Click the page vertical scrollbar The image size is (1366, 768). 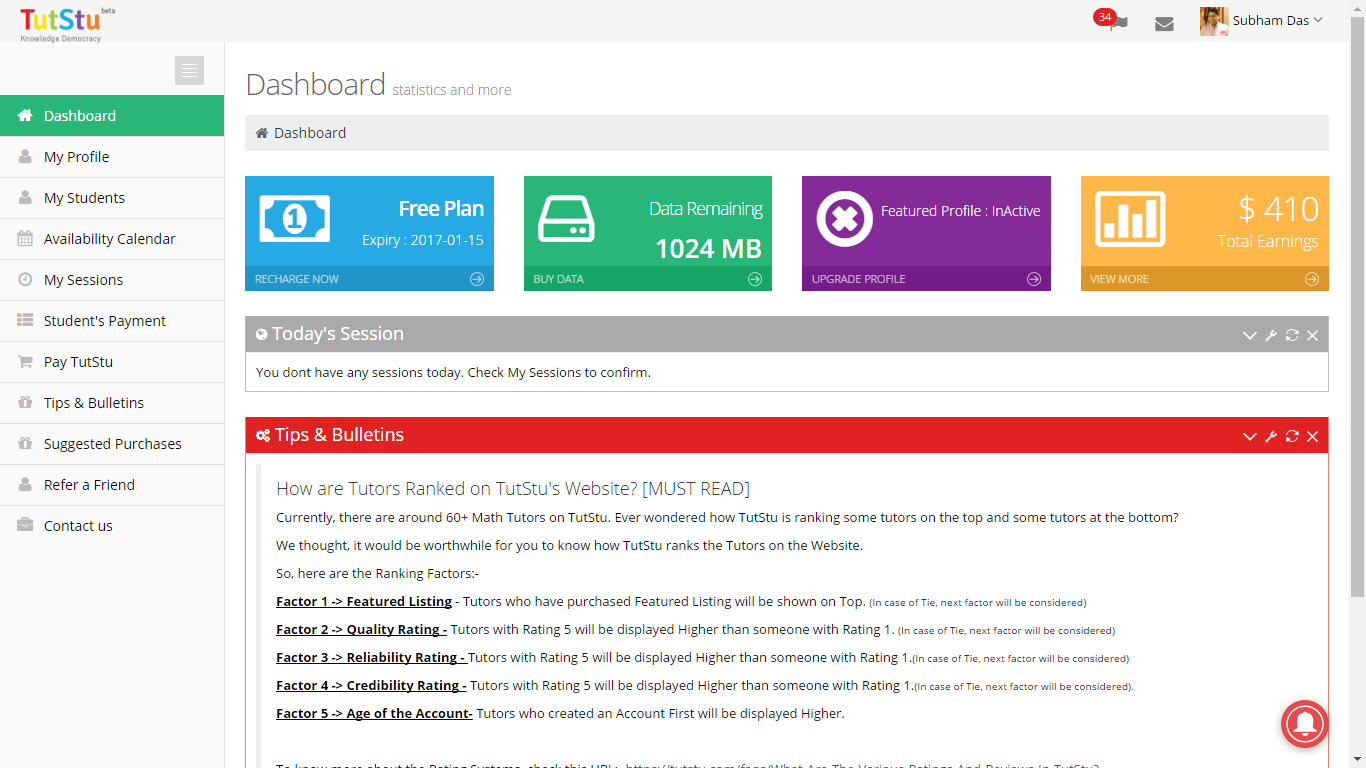[1357, 305]
